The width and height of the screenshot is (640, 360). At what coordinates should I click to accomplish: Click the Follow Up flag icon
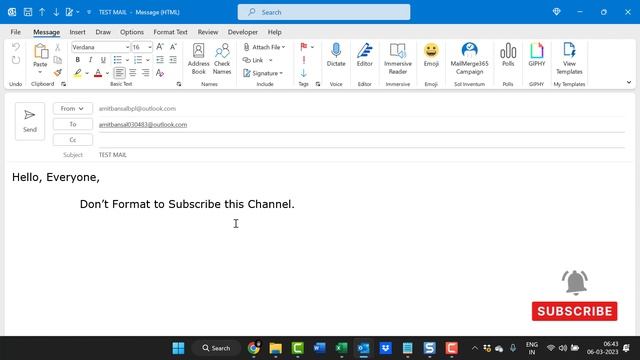(x=304, y=47)
